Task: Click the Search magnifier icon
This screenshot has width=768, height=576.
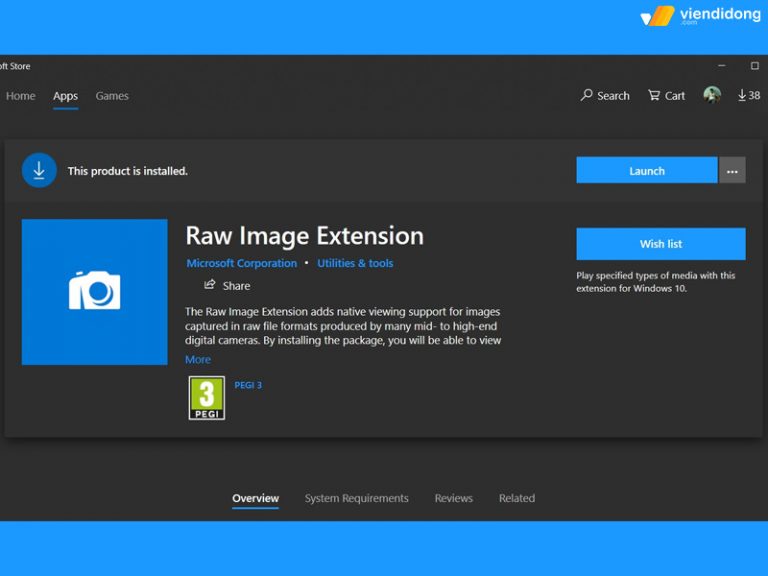Action: [587, 95]
